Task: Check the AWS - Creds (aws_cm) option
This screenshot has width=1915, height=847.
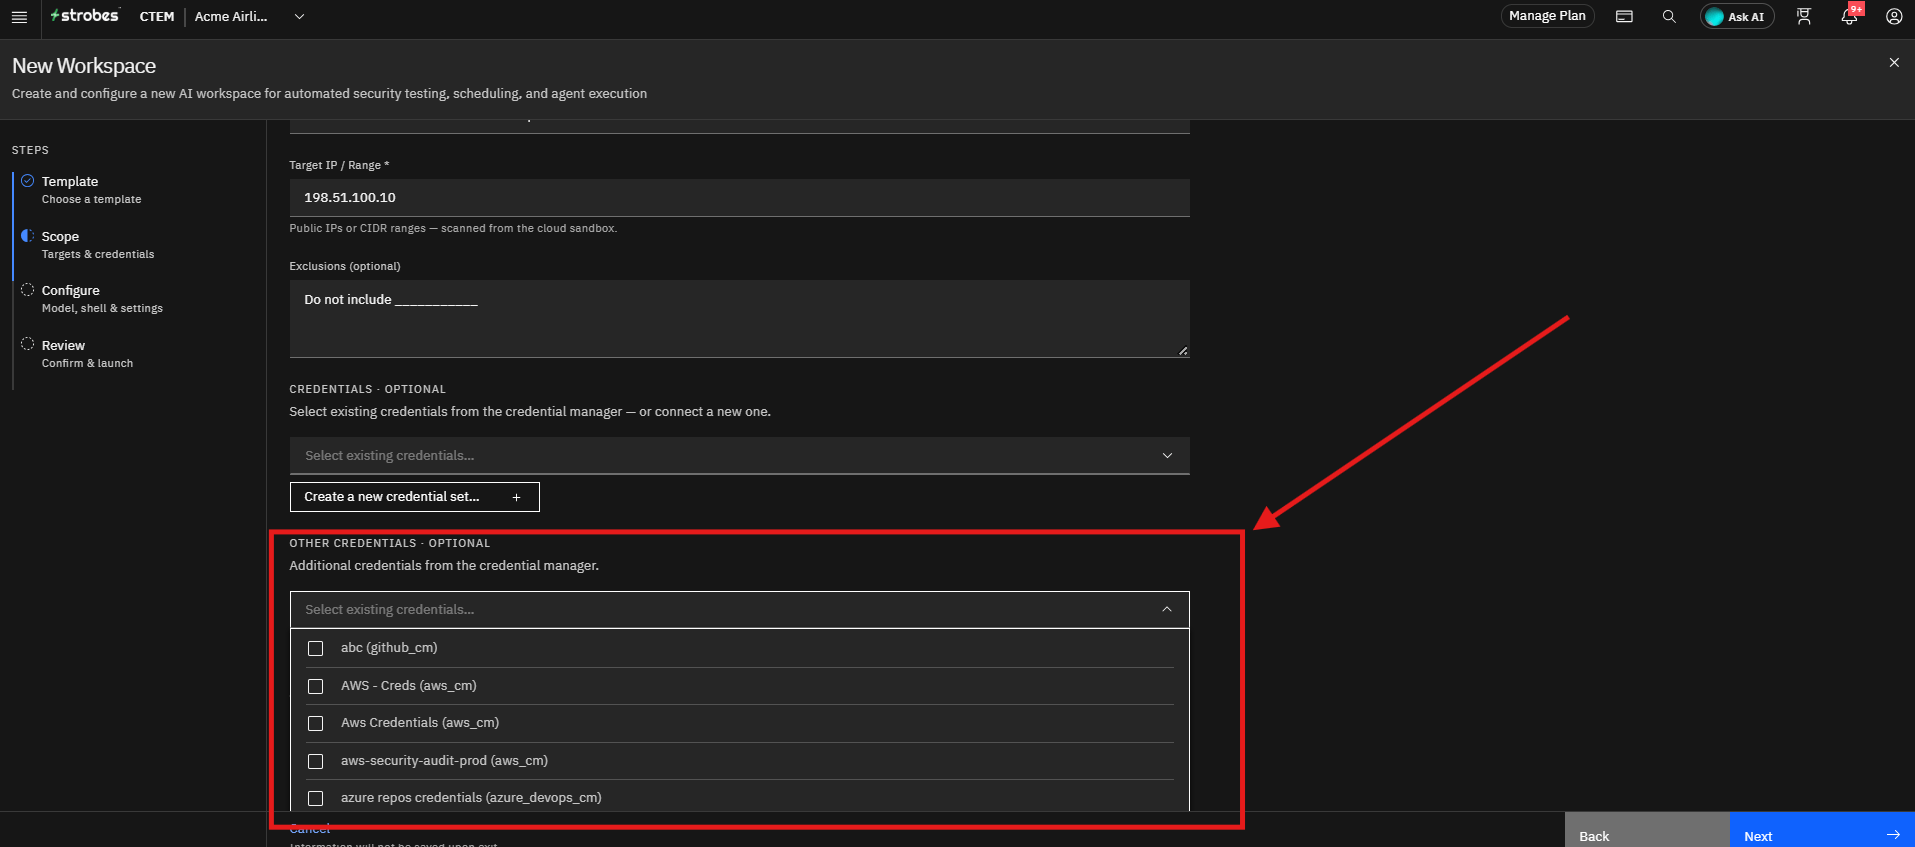Action: coord(316,686)
